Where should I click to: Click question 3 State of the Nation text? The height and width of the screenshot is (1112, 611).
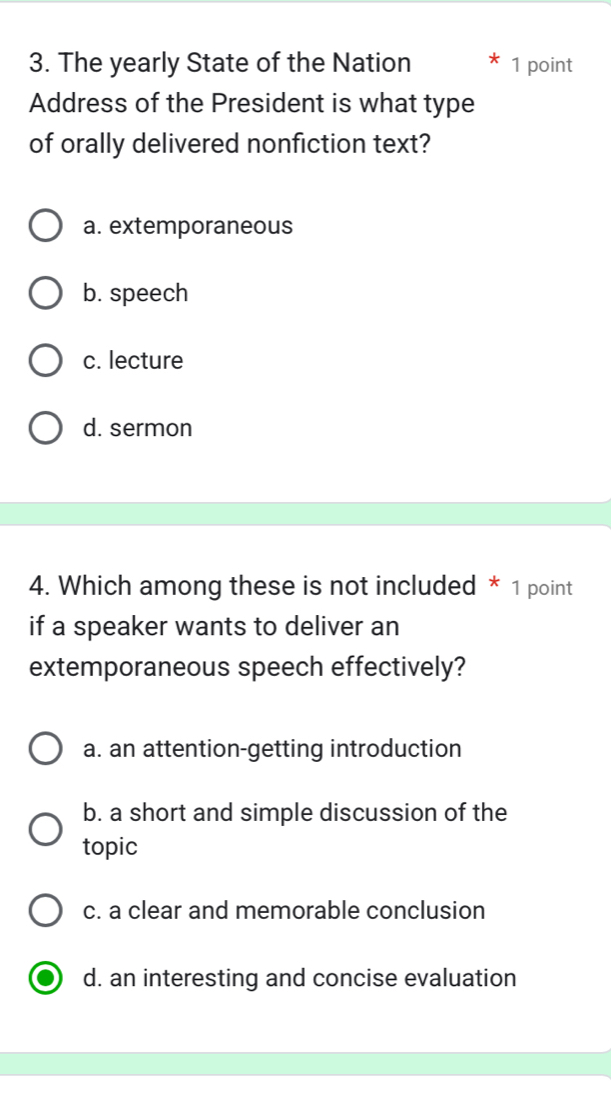coord(252,104)
